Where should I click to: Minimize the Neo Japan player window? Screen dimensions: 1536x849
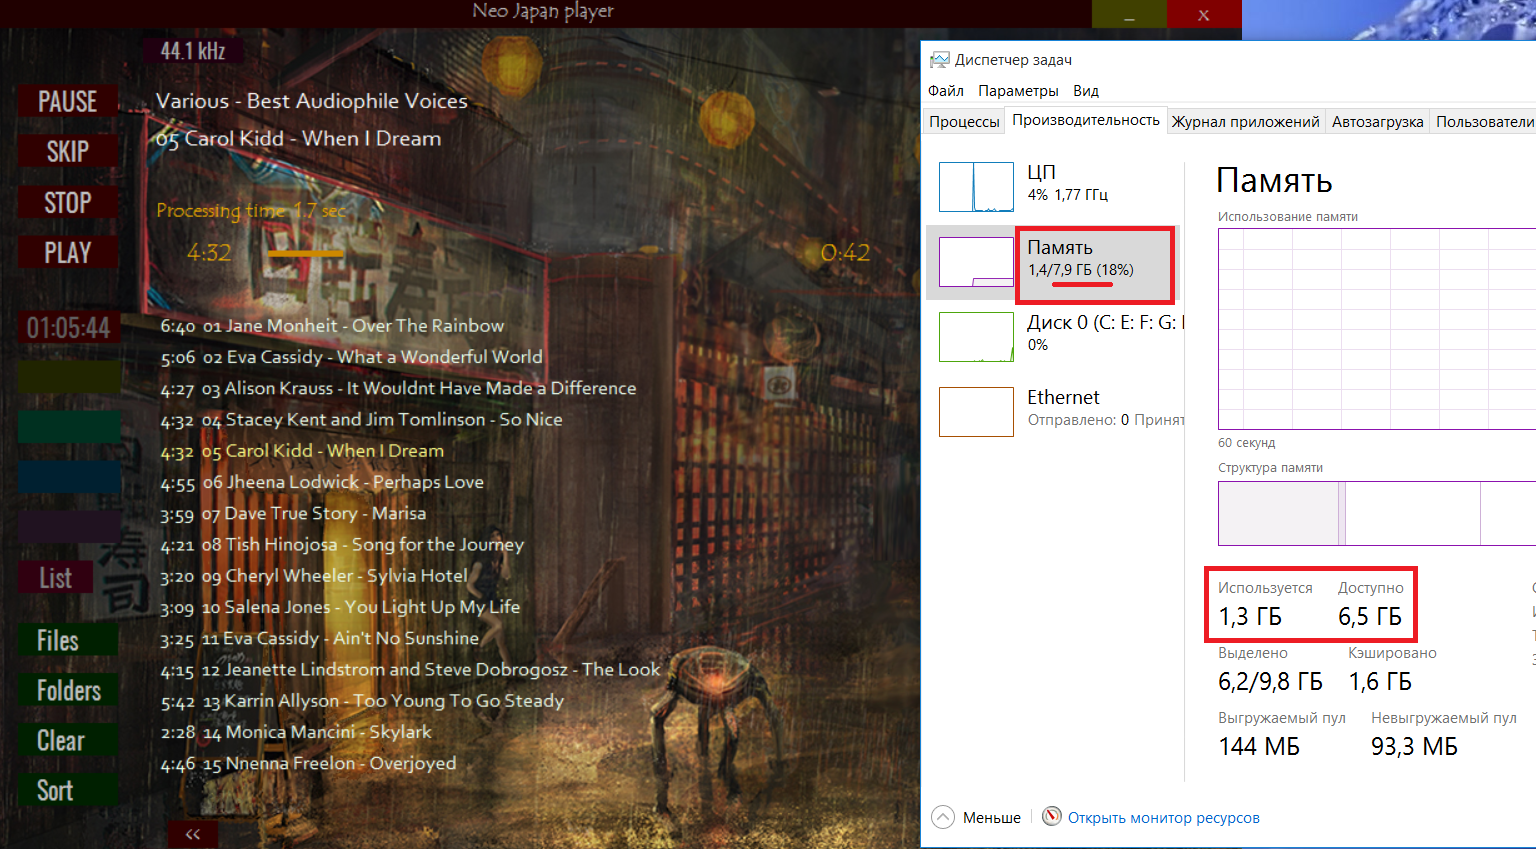(x=1129, y=14)
